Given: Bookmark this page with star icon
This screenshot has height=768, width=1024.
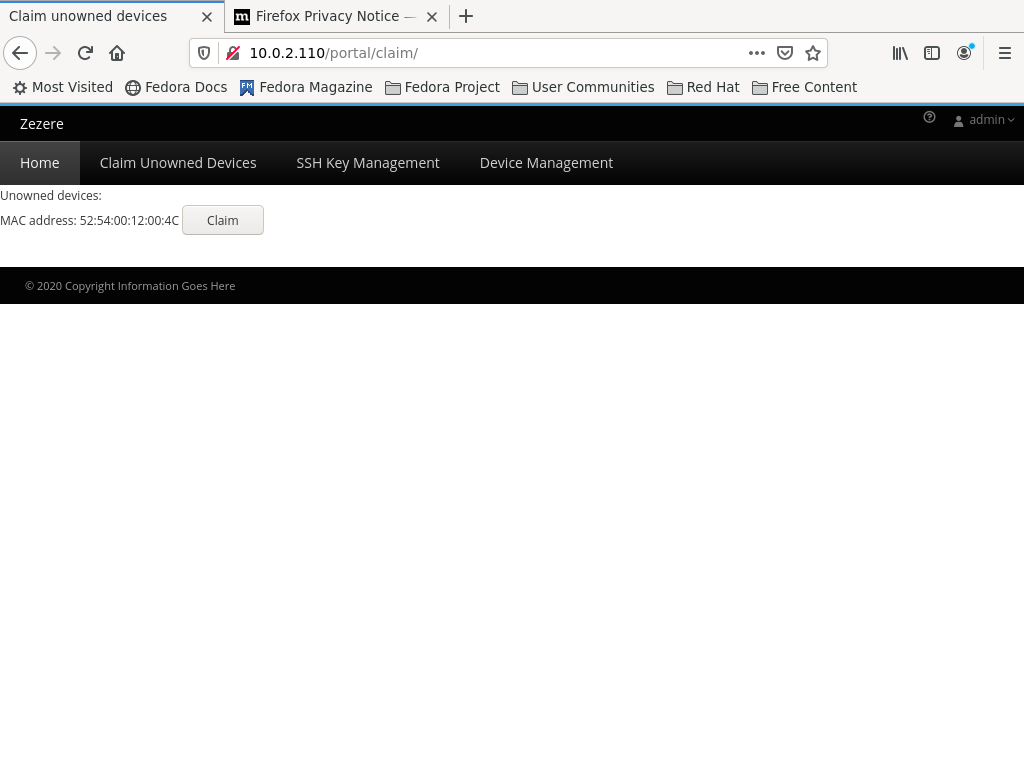Looking at the screenshot, I should pos(812,53).
